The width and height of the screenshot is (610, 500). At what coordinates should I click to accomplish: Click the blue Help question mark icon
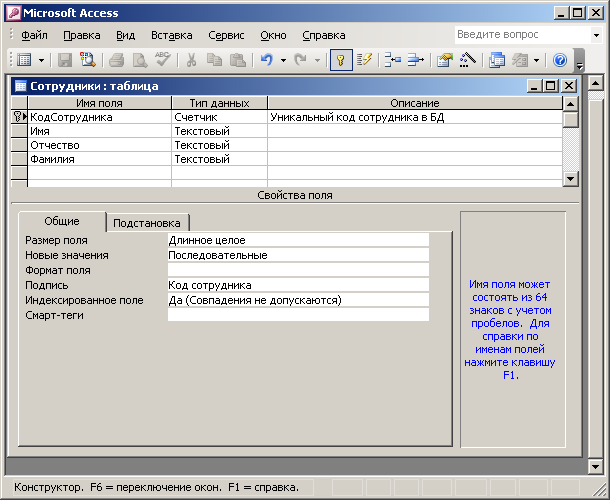[559, 60]
